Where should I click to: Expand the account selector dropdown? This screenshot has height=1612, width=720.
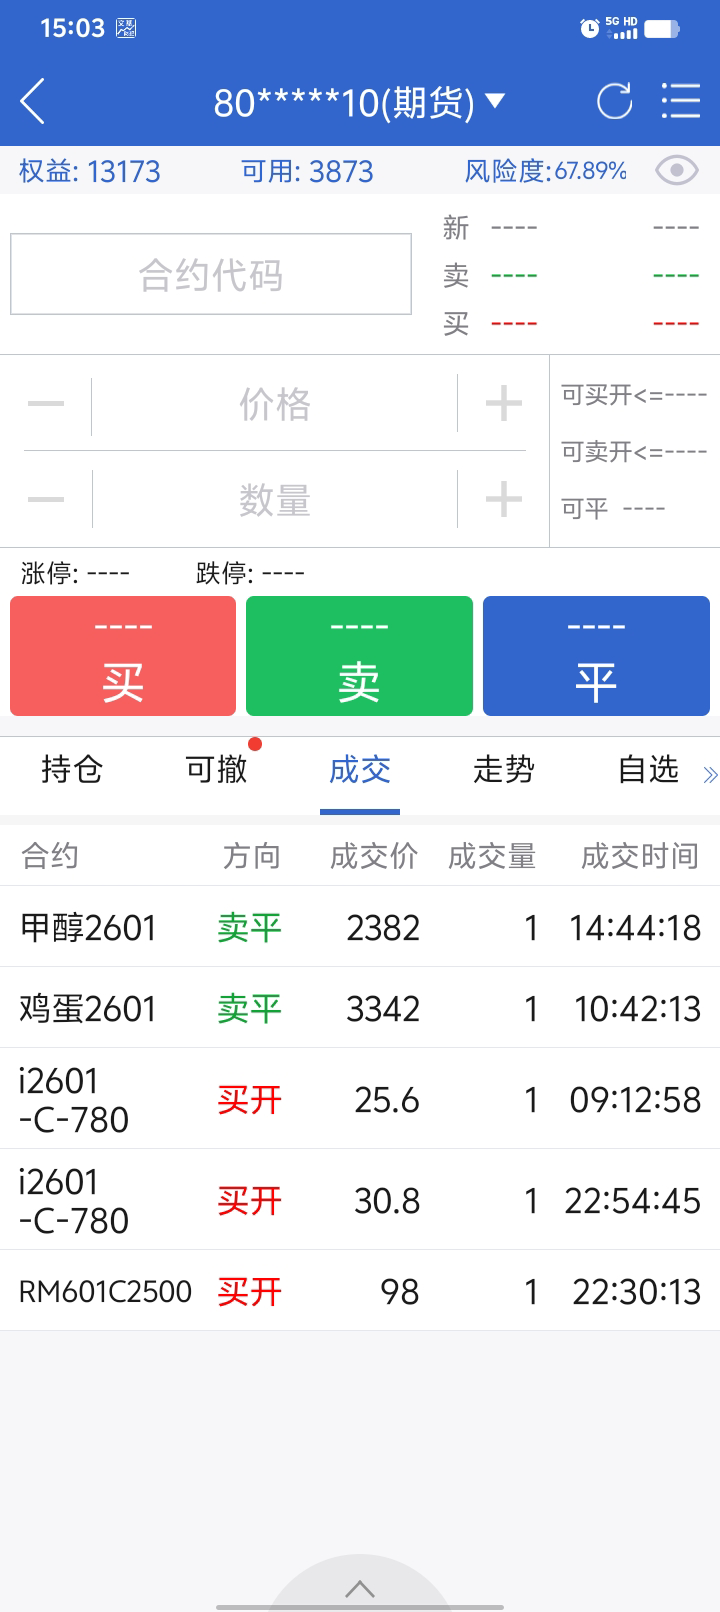tap(494, 101)
